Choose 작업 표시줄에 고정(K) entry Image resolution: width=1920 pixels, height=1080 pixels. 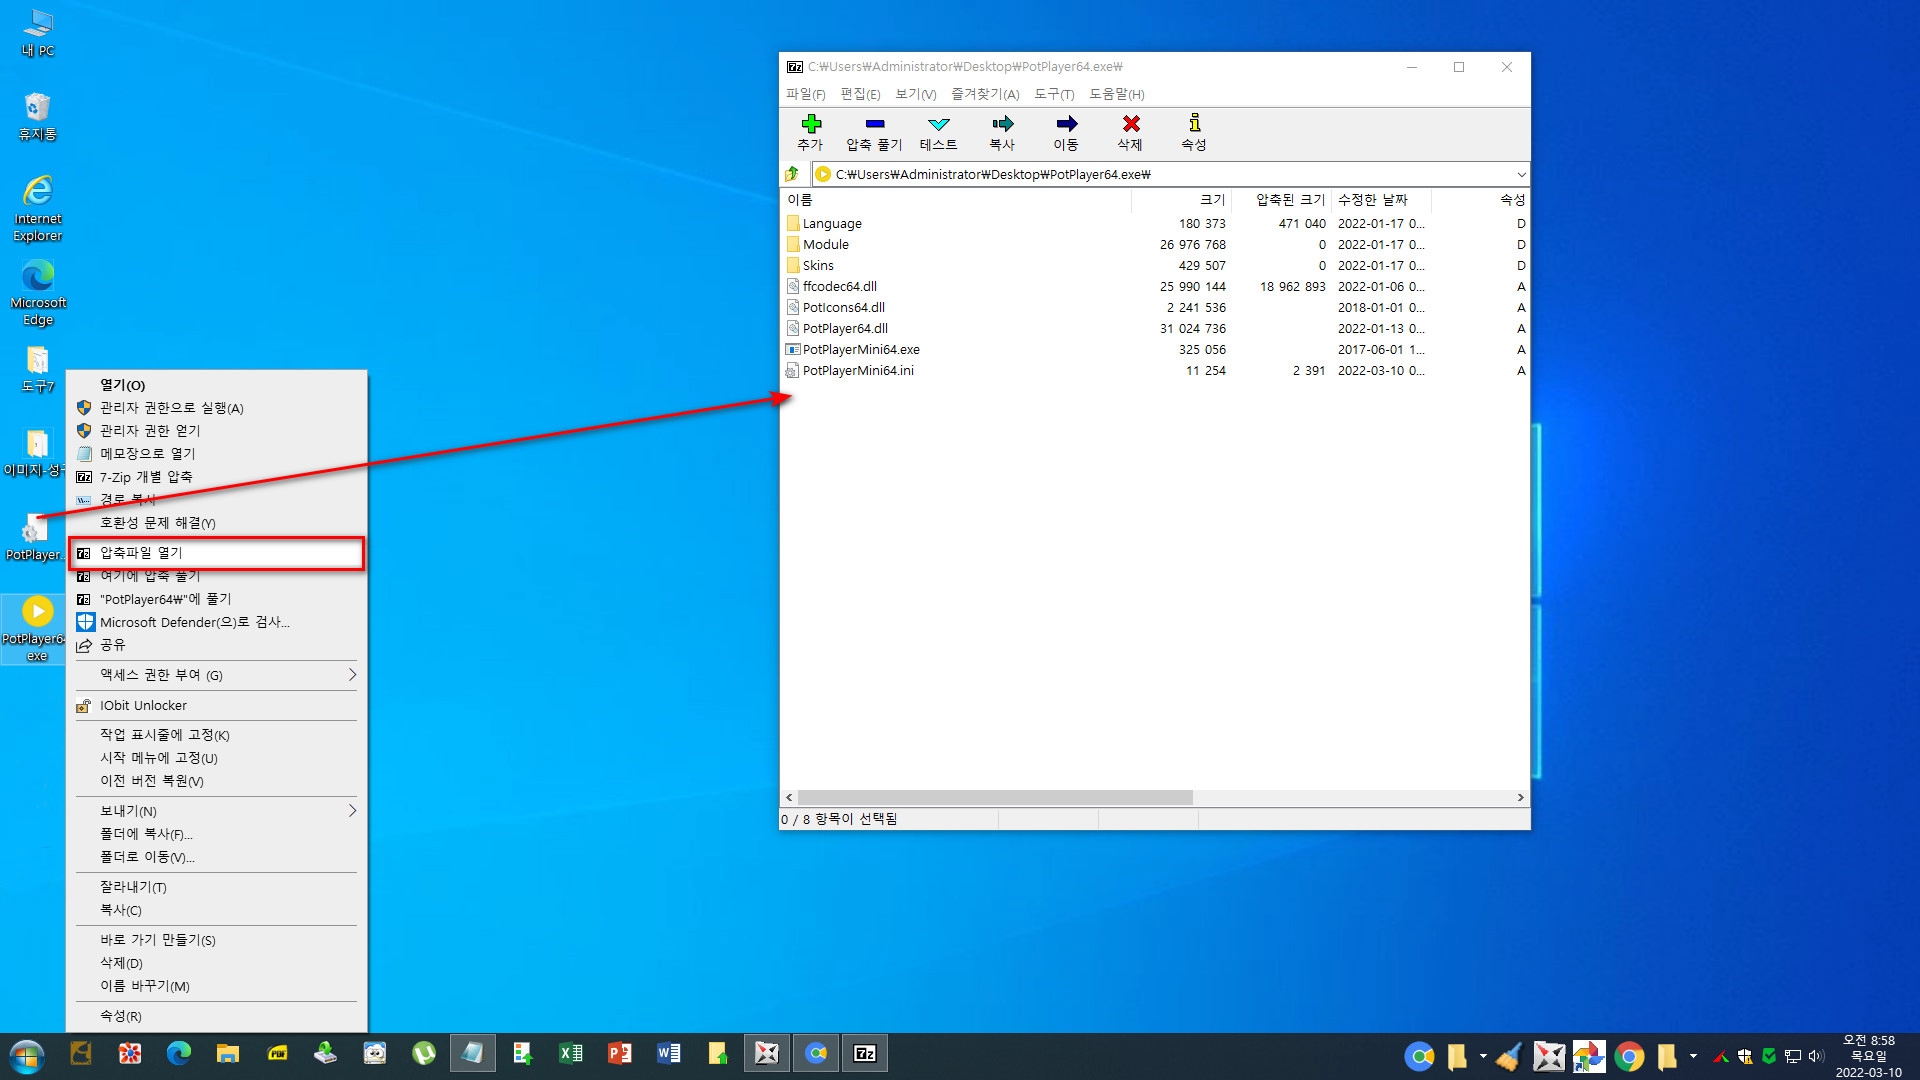click(216, 735)
